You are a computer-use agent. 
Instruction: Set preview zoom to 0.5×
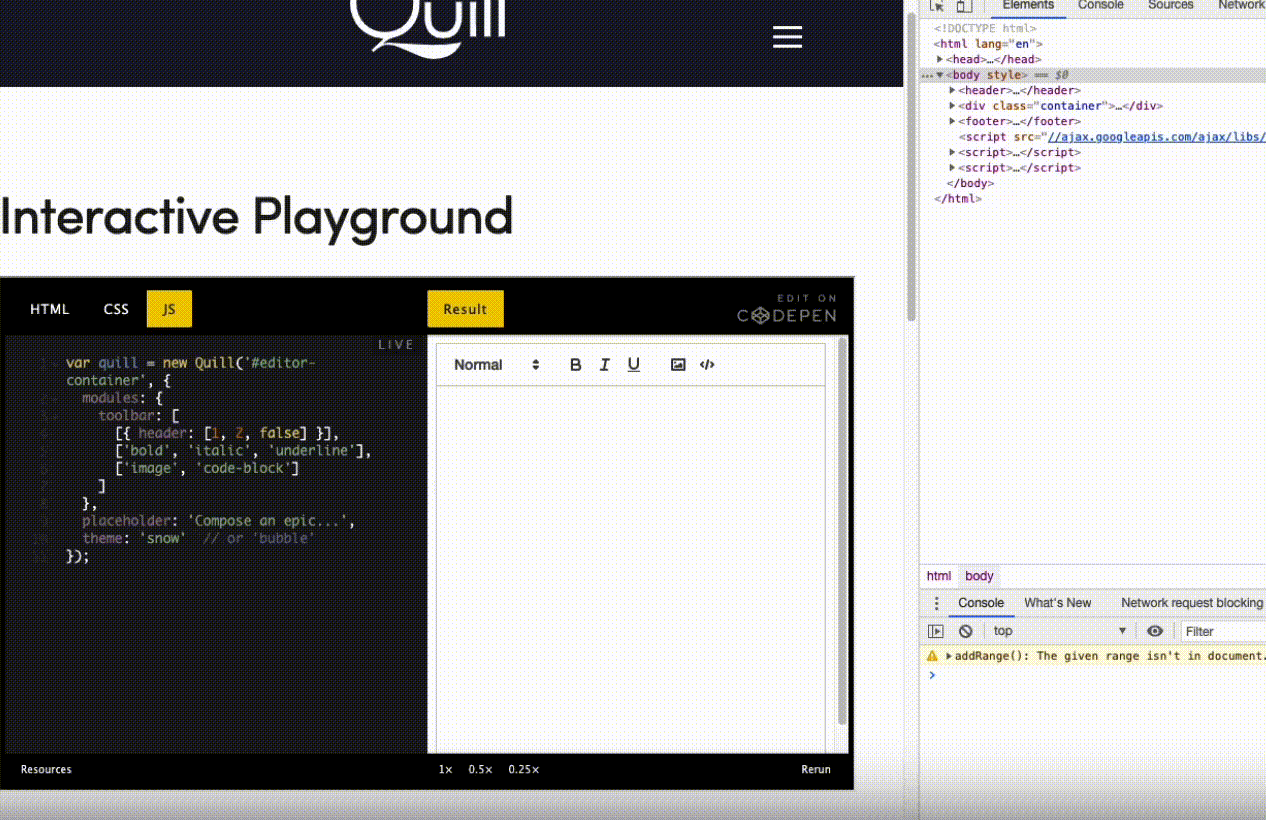480,769
